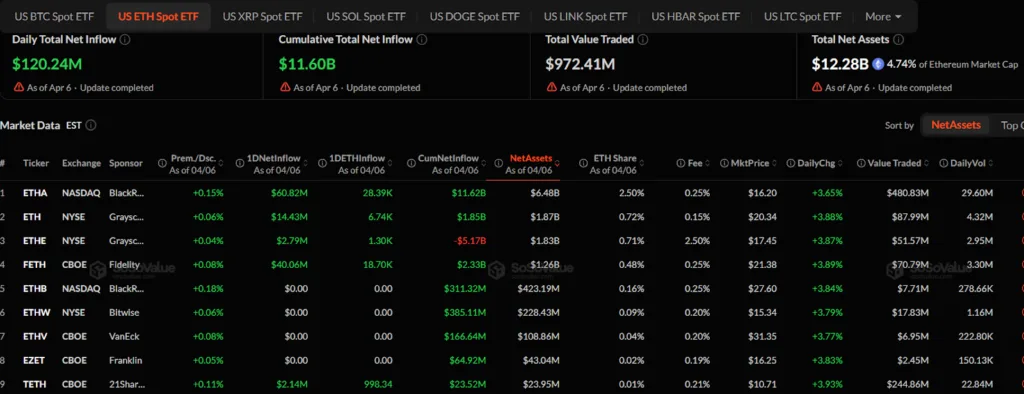Sort by Prem./Dsc. using its arrow icon
The height and width of the screenshot is (394, 1024).
pos(221,163)
